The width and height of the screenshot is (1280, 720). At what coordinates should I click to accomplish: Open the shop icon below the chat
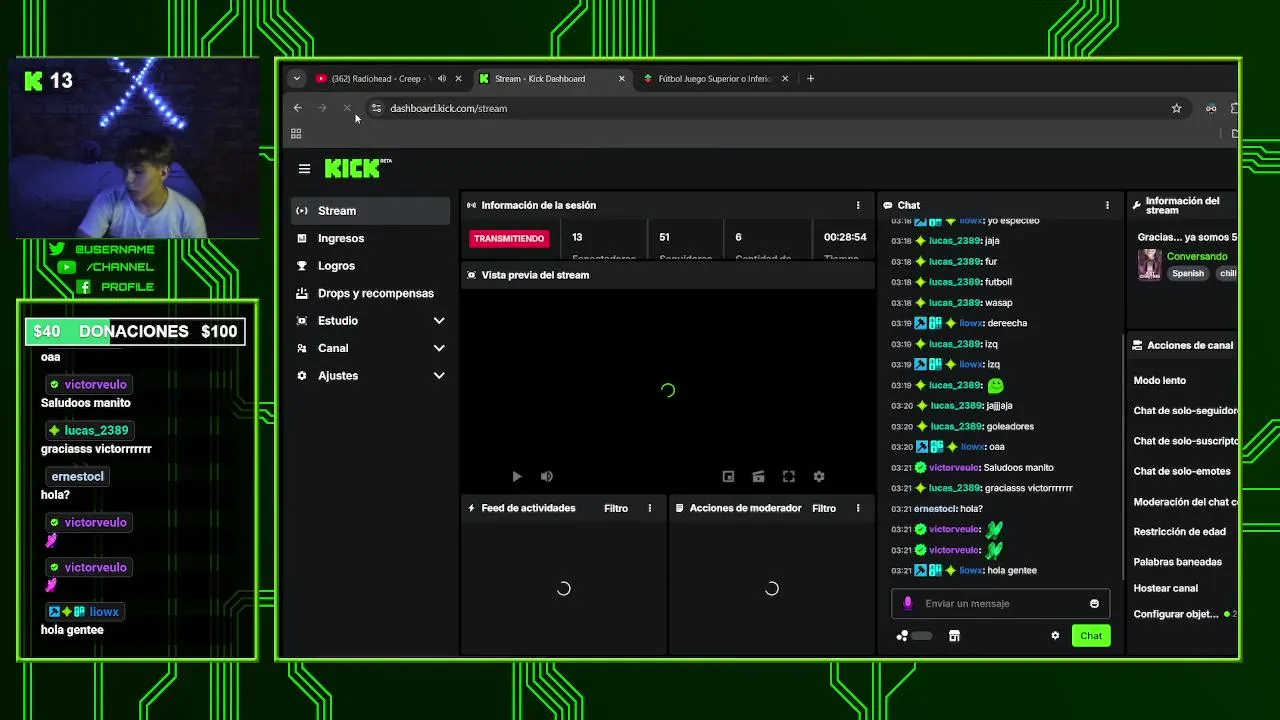[x=954, y=636]
